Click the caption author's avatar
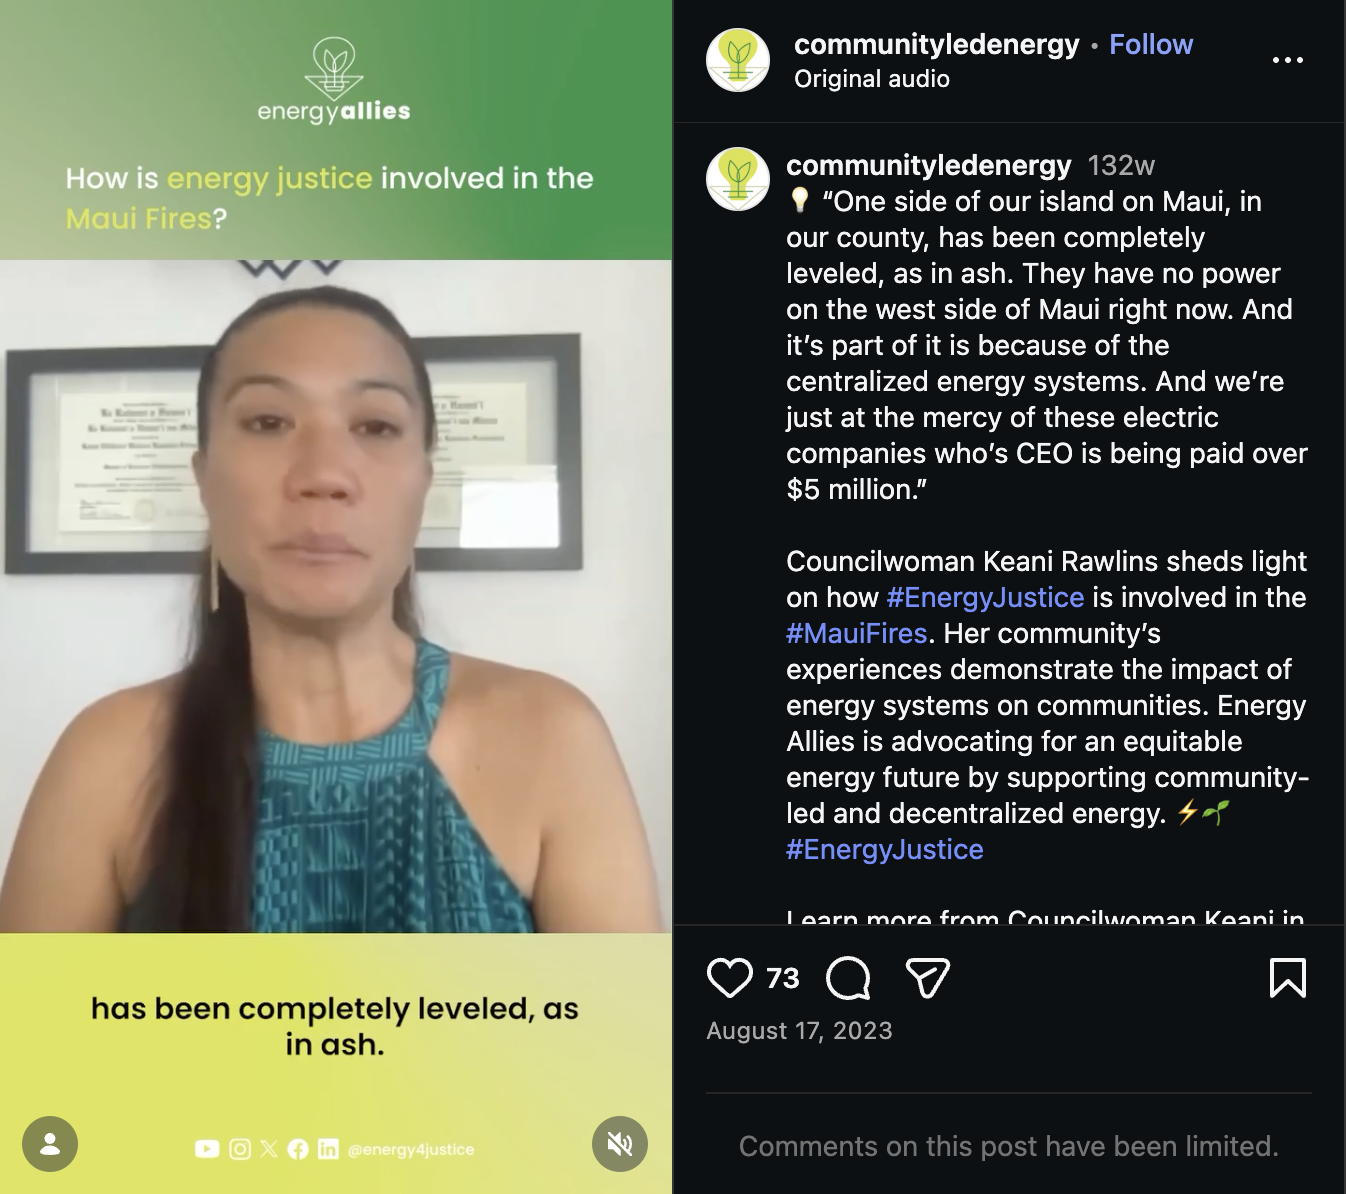The image size is (1346, 1194). tap(738, 179)
